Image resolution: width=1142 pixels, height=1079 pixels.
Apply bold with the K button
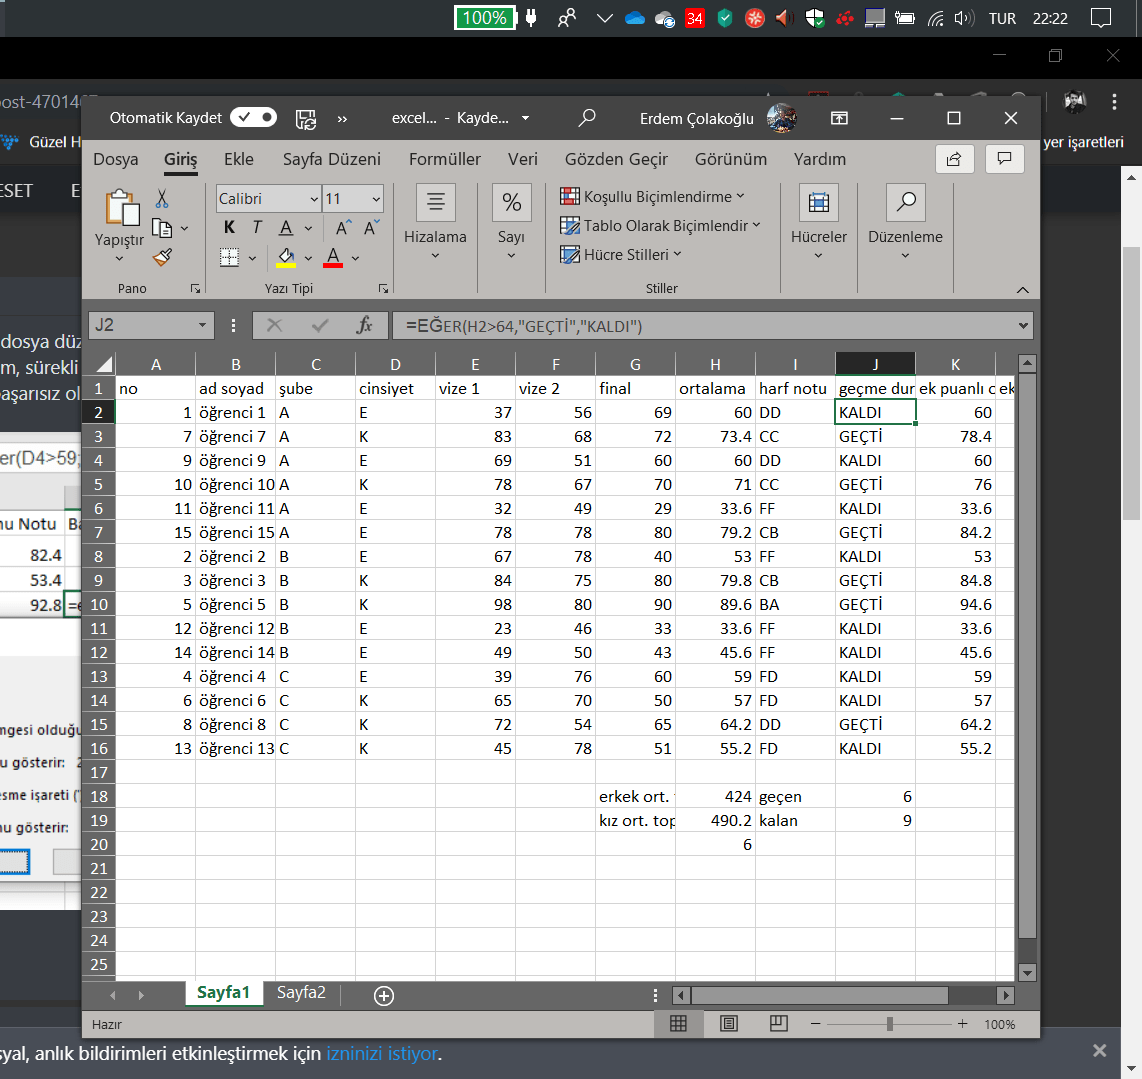coord(229,227)
